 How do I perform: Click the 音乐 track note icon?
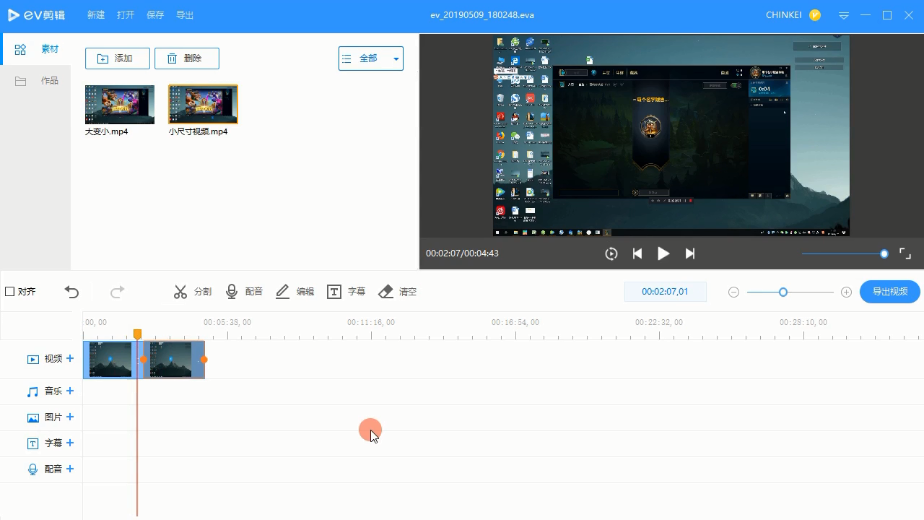(33, 391)
